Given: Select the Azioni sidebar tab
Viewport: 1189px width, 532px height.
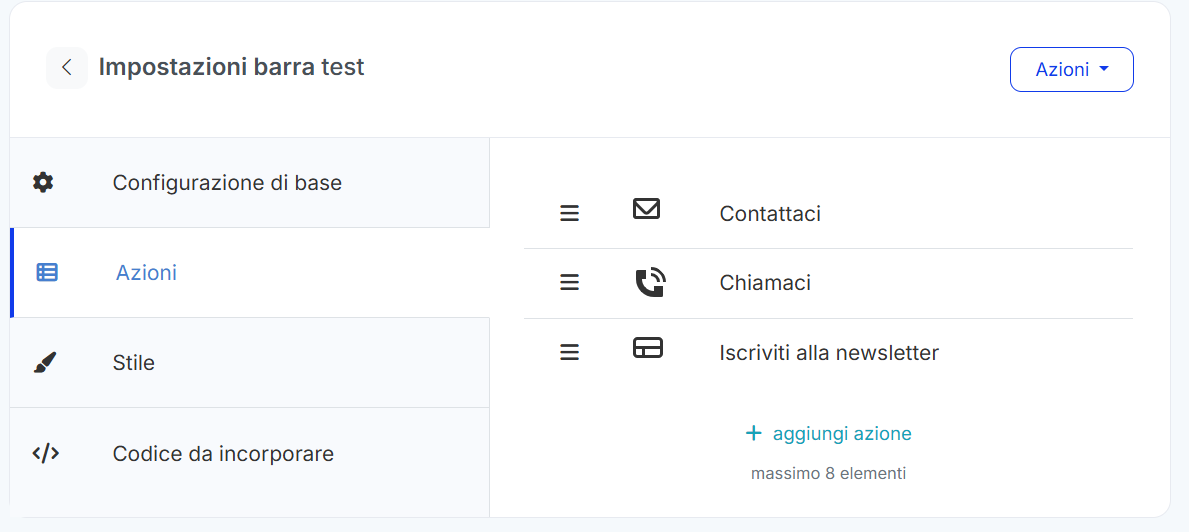Looking at the screenshot, I should coord(146,272).
